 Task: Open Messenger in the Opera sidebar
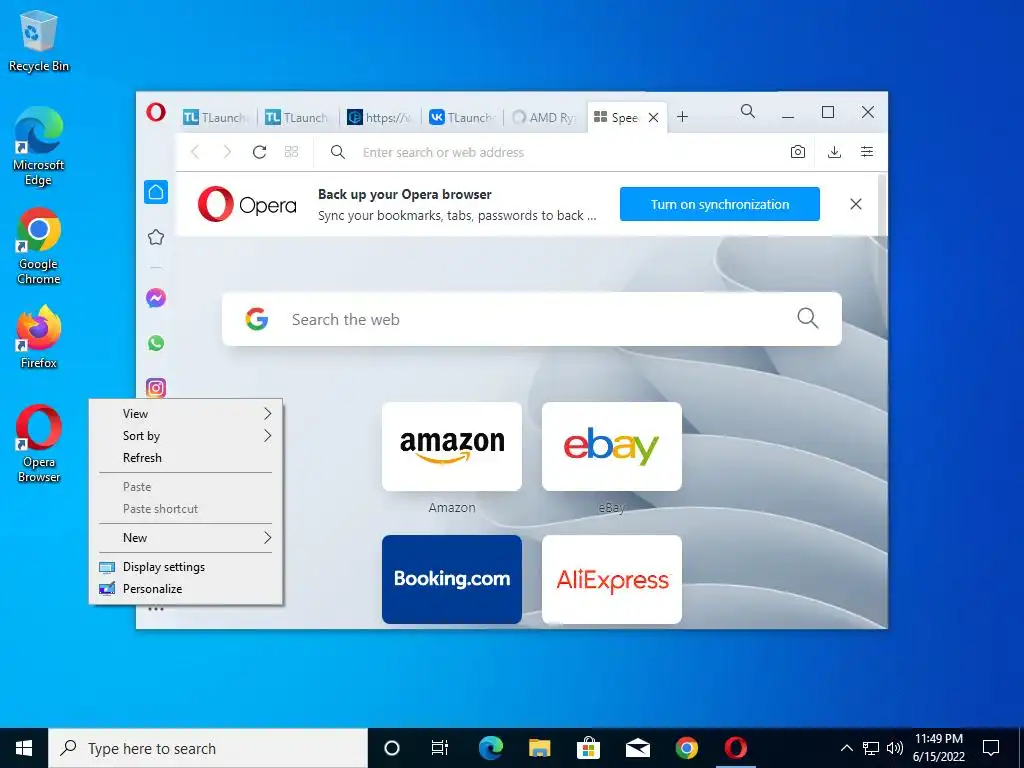(155, 298)
